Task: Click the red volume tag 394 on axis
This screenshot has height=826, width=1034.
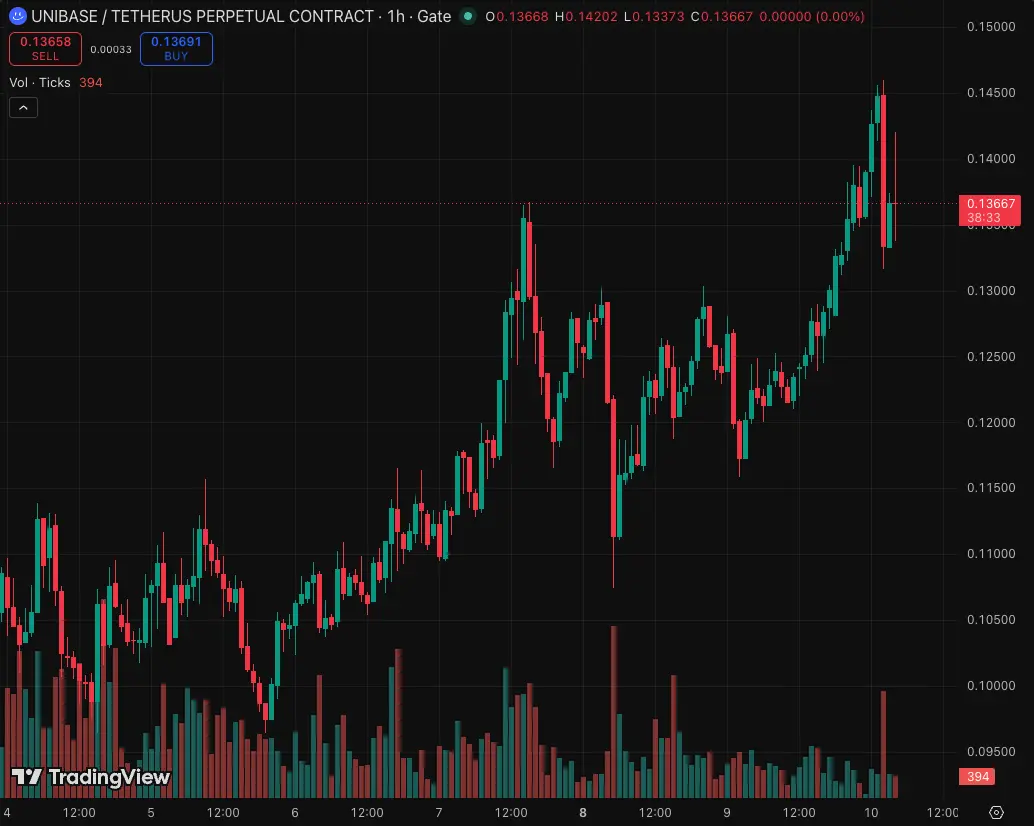Action: pos(977,777)
